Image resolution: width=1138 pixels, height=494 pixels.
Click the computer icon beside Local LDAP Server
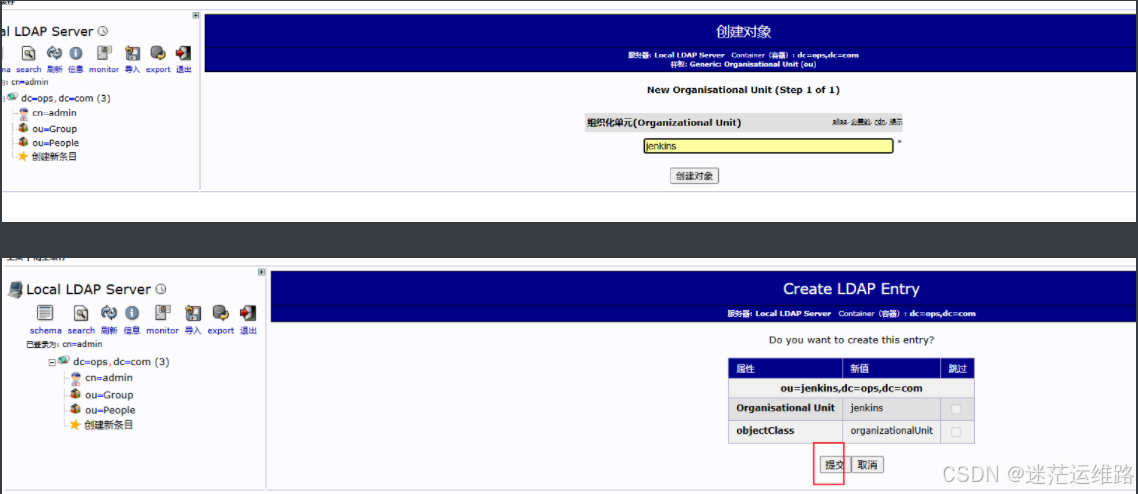[15, 289]
